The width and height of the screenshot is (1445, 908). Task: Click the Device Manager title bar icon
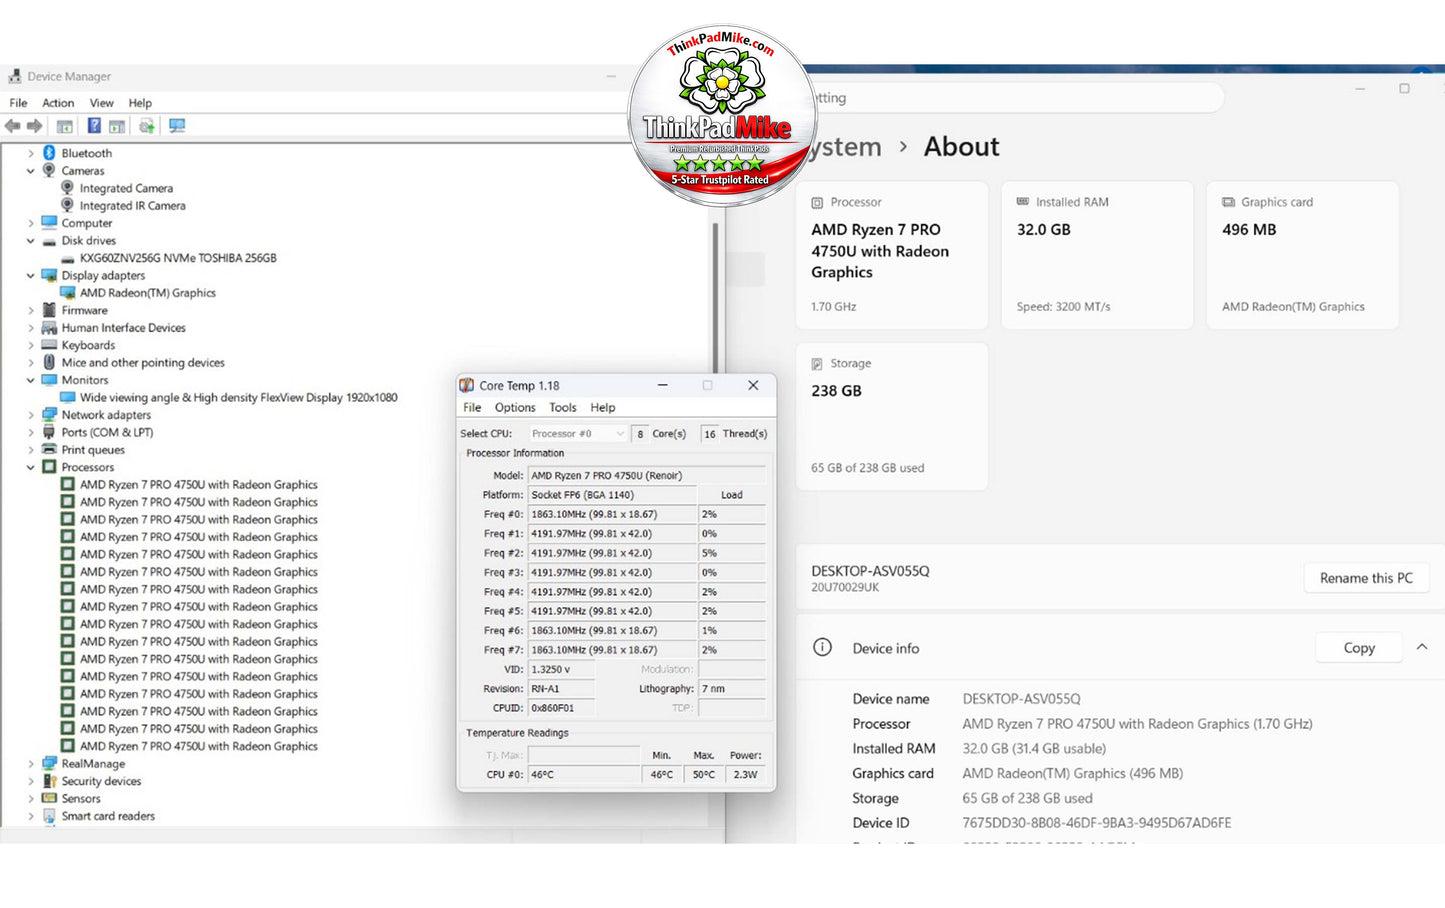(14, 76)
